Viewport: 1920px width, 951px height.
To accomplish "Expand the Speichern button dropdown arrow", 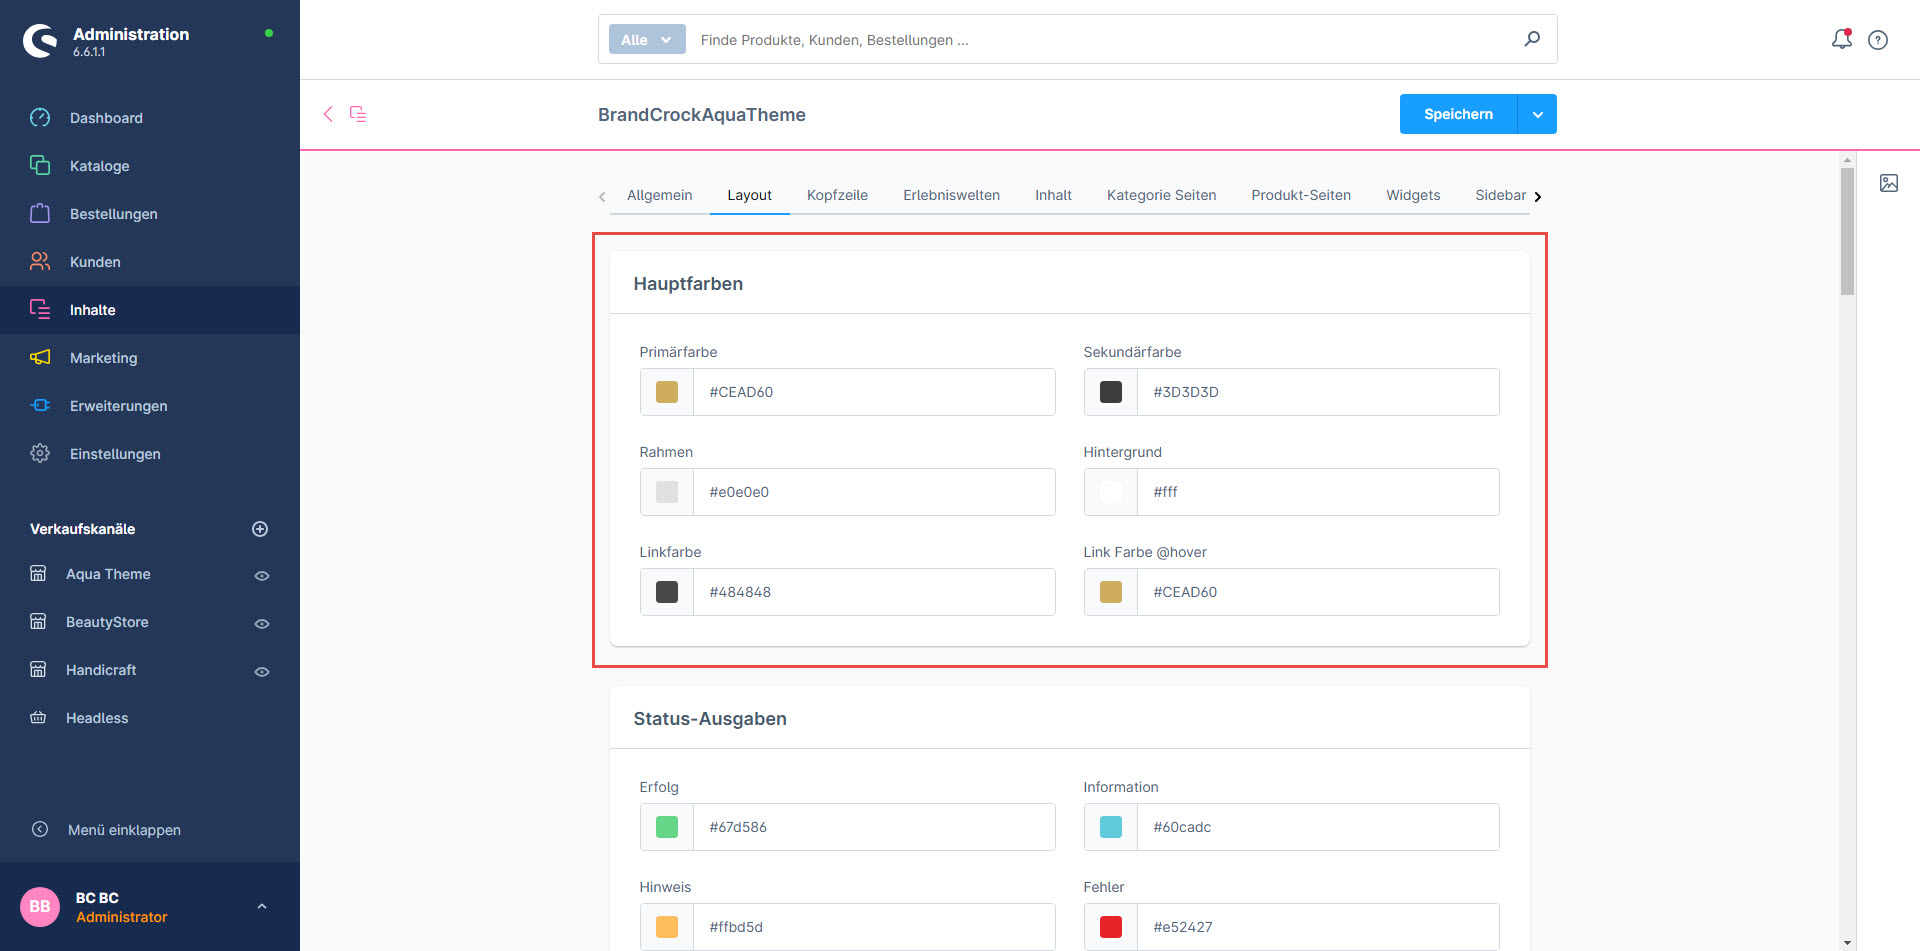I will (1537, 115).
